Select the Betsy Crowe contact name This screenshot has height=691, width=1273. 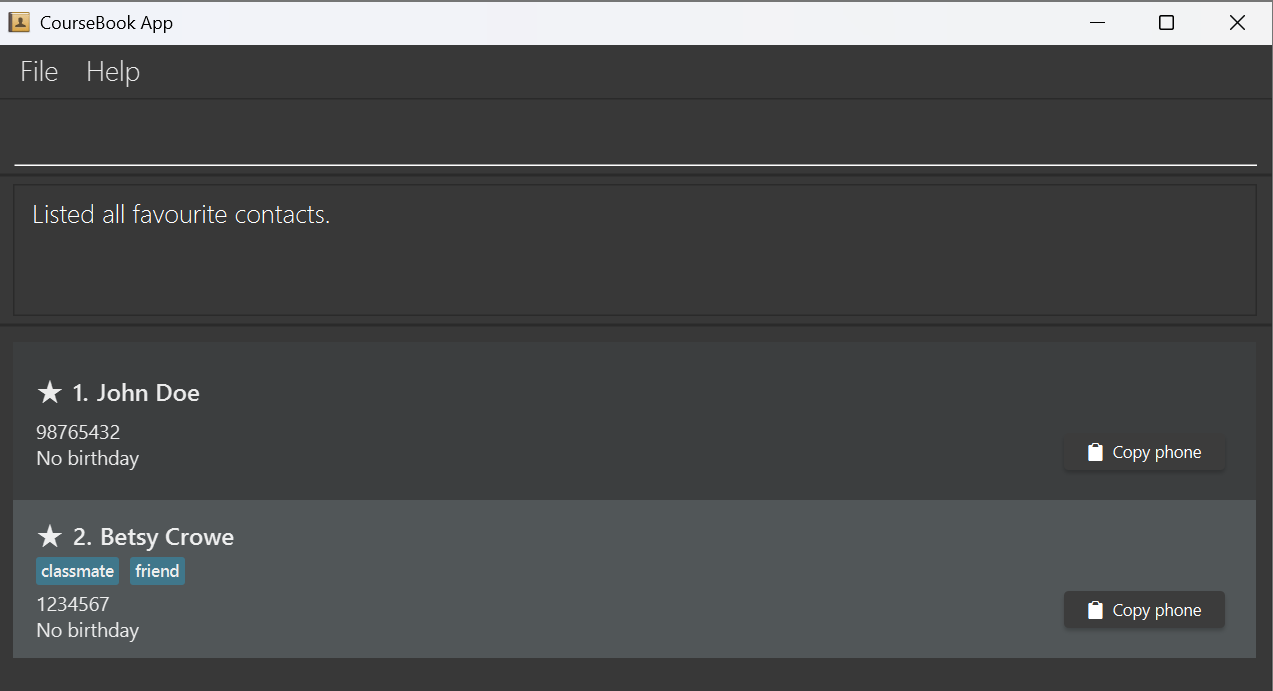(x=166, y=537)
